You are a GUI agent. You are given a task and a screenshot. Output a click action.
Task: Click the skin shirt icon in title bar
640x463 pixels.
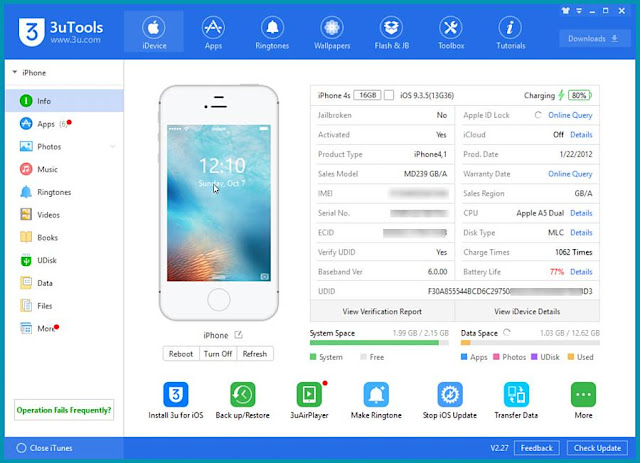coord(565,11)
